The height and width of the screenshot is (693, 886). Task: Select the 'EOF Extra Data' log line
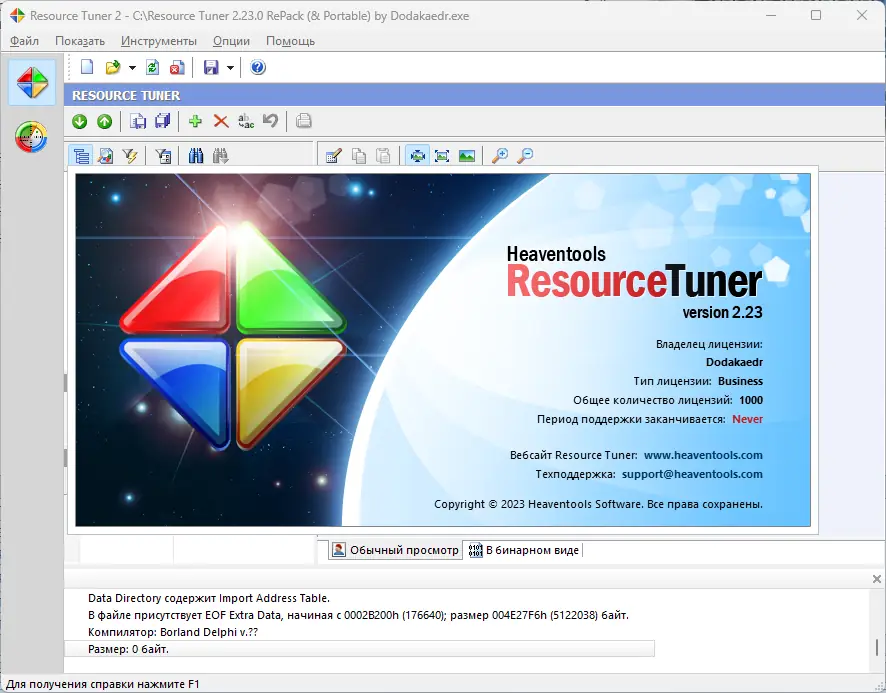pyautogui.click(x=358, y=615)
